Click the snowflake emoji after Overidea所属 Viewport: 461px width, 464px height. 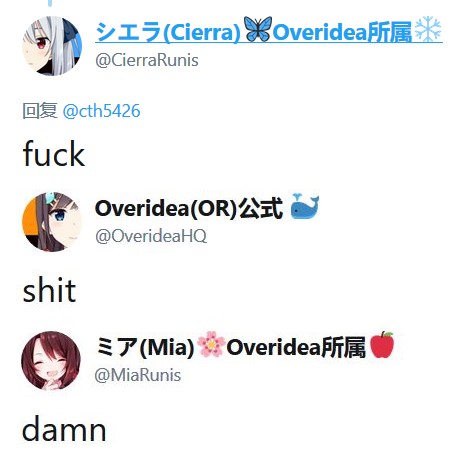[x=428, y=29]
